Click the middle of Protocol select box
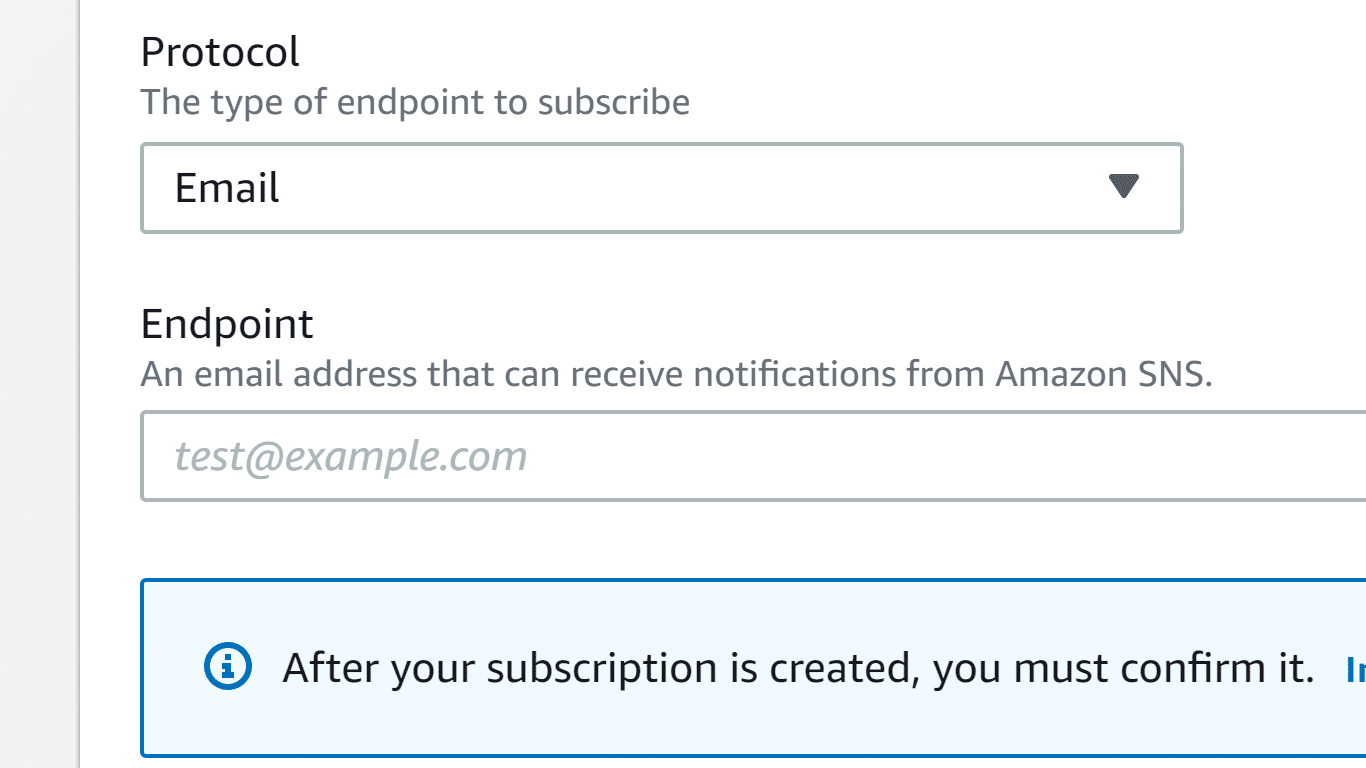1366x768 pixels. coord(660,188)
